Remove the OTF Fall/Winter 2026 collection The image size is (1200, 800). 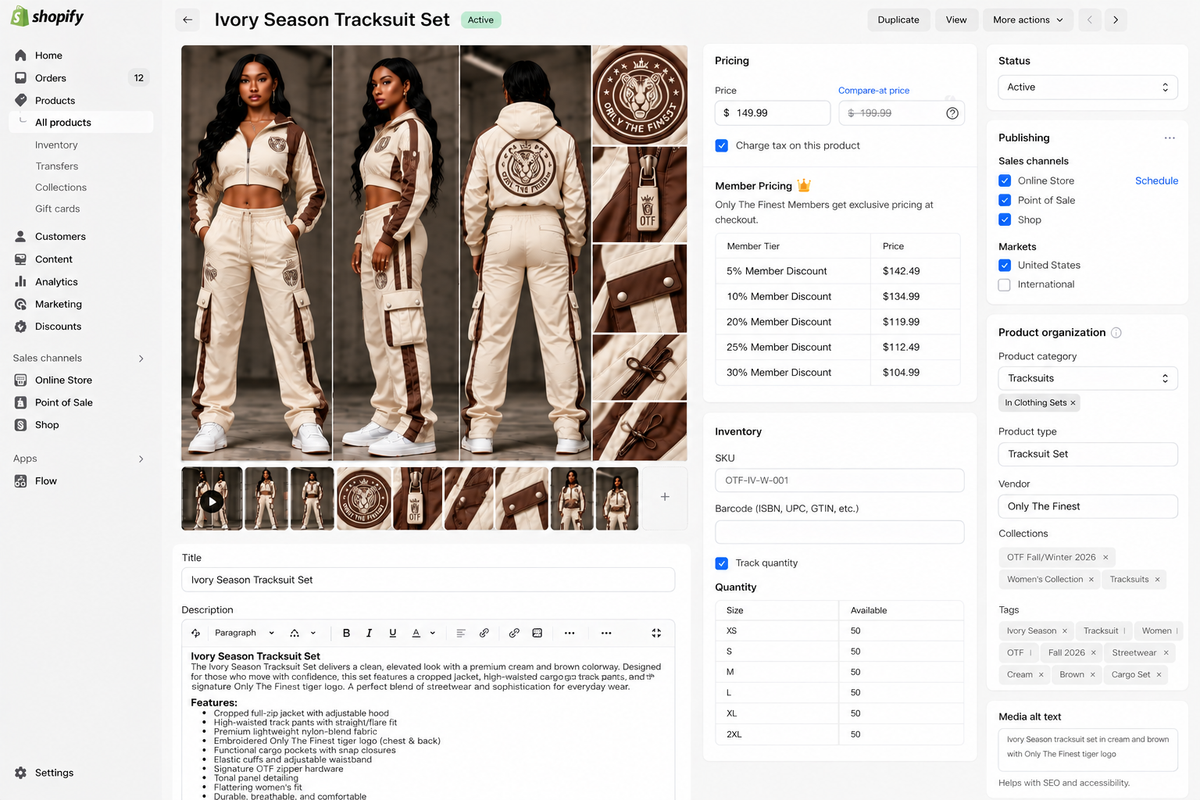point(1105,557)
